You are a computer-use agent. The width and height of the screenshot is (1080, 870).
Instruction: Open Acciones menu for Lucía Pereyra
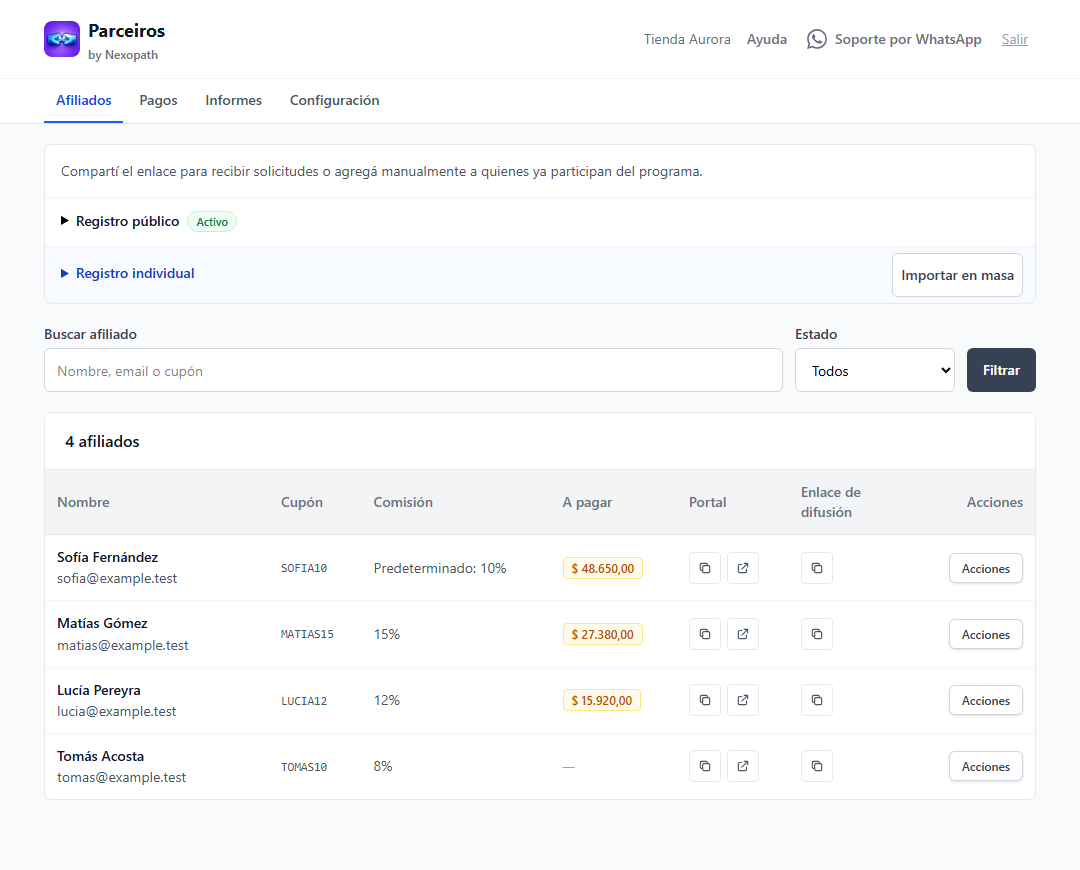coord(986,701)
